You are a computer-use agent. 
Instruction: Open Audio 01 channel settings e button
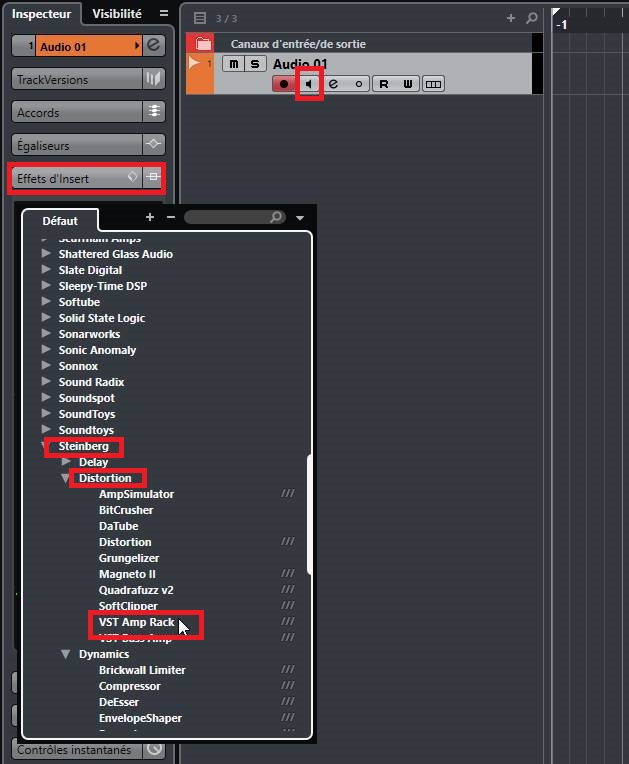tap(333, 84)
